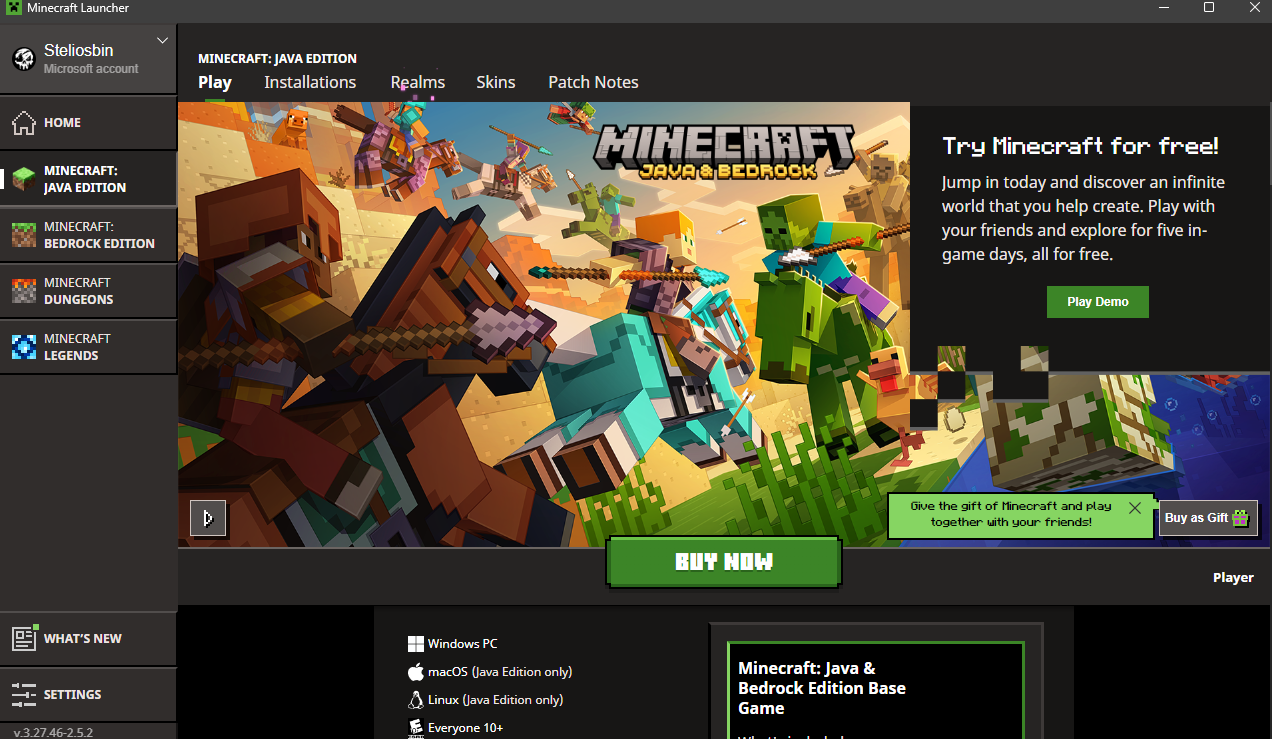Image resolution: width=1272 pixels, height=739 pixels.
Task: Click the Minecraft Launcher creeper icon in title bar
Action: (x=13, y=8)
